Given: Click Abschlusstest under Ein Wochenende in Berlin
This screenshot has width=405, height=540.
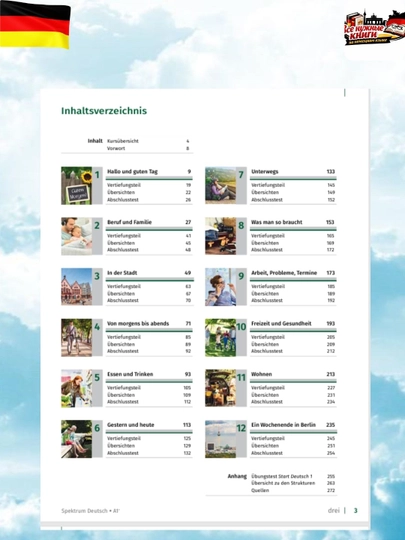Looking at the screenshot, I should click(x=267, y=453).
